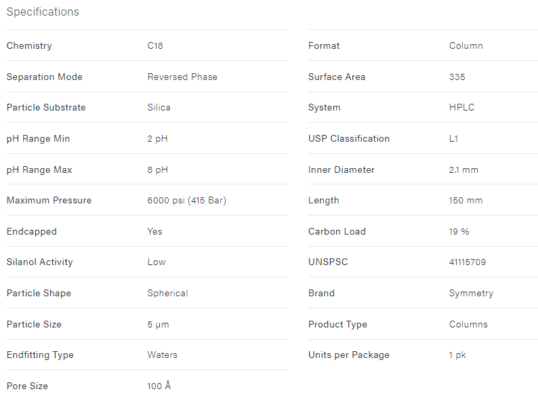Select the USP Classification L1 value
The height and width of the screenshot is (400, 538).
point(454,139)
